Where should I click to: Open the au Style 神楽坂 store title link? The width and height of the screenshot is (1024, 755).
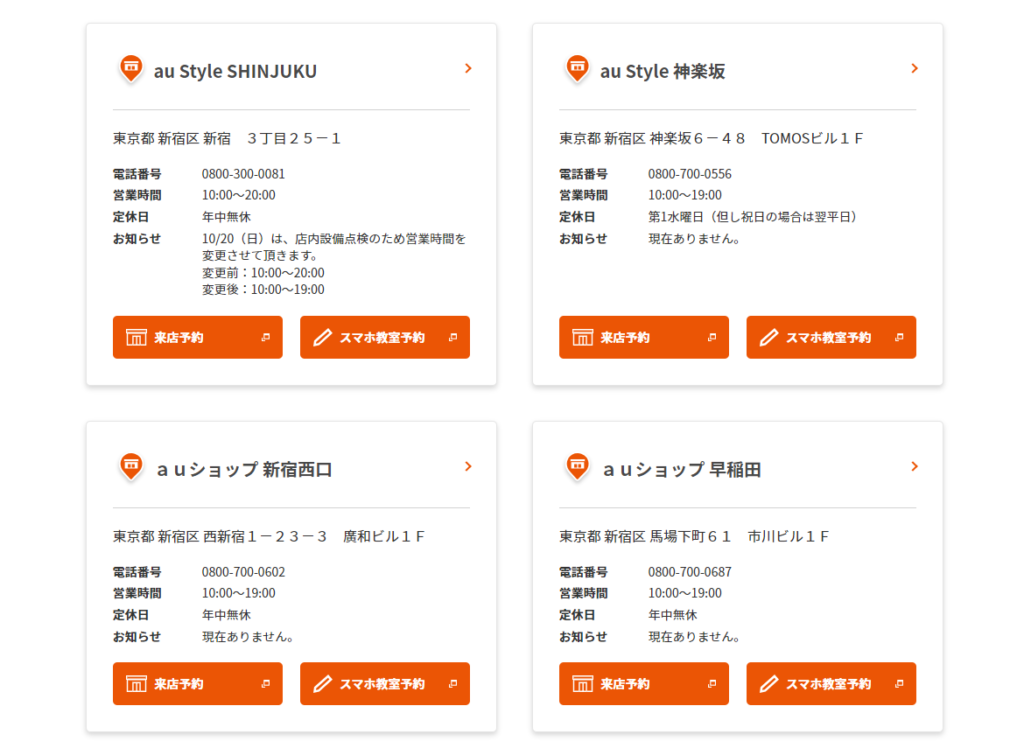point(662,71)
